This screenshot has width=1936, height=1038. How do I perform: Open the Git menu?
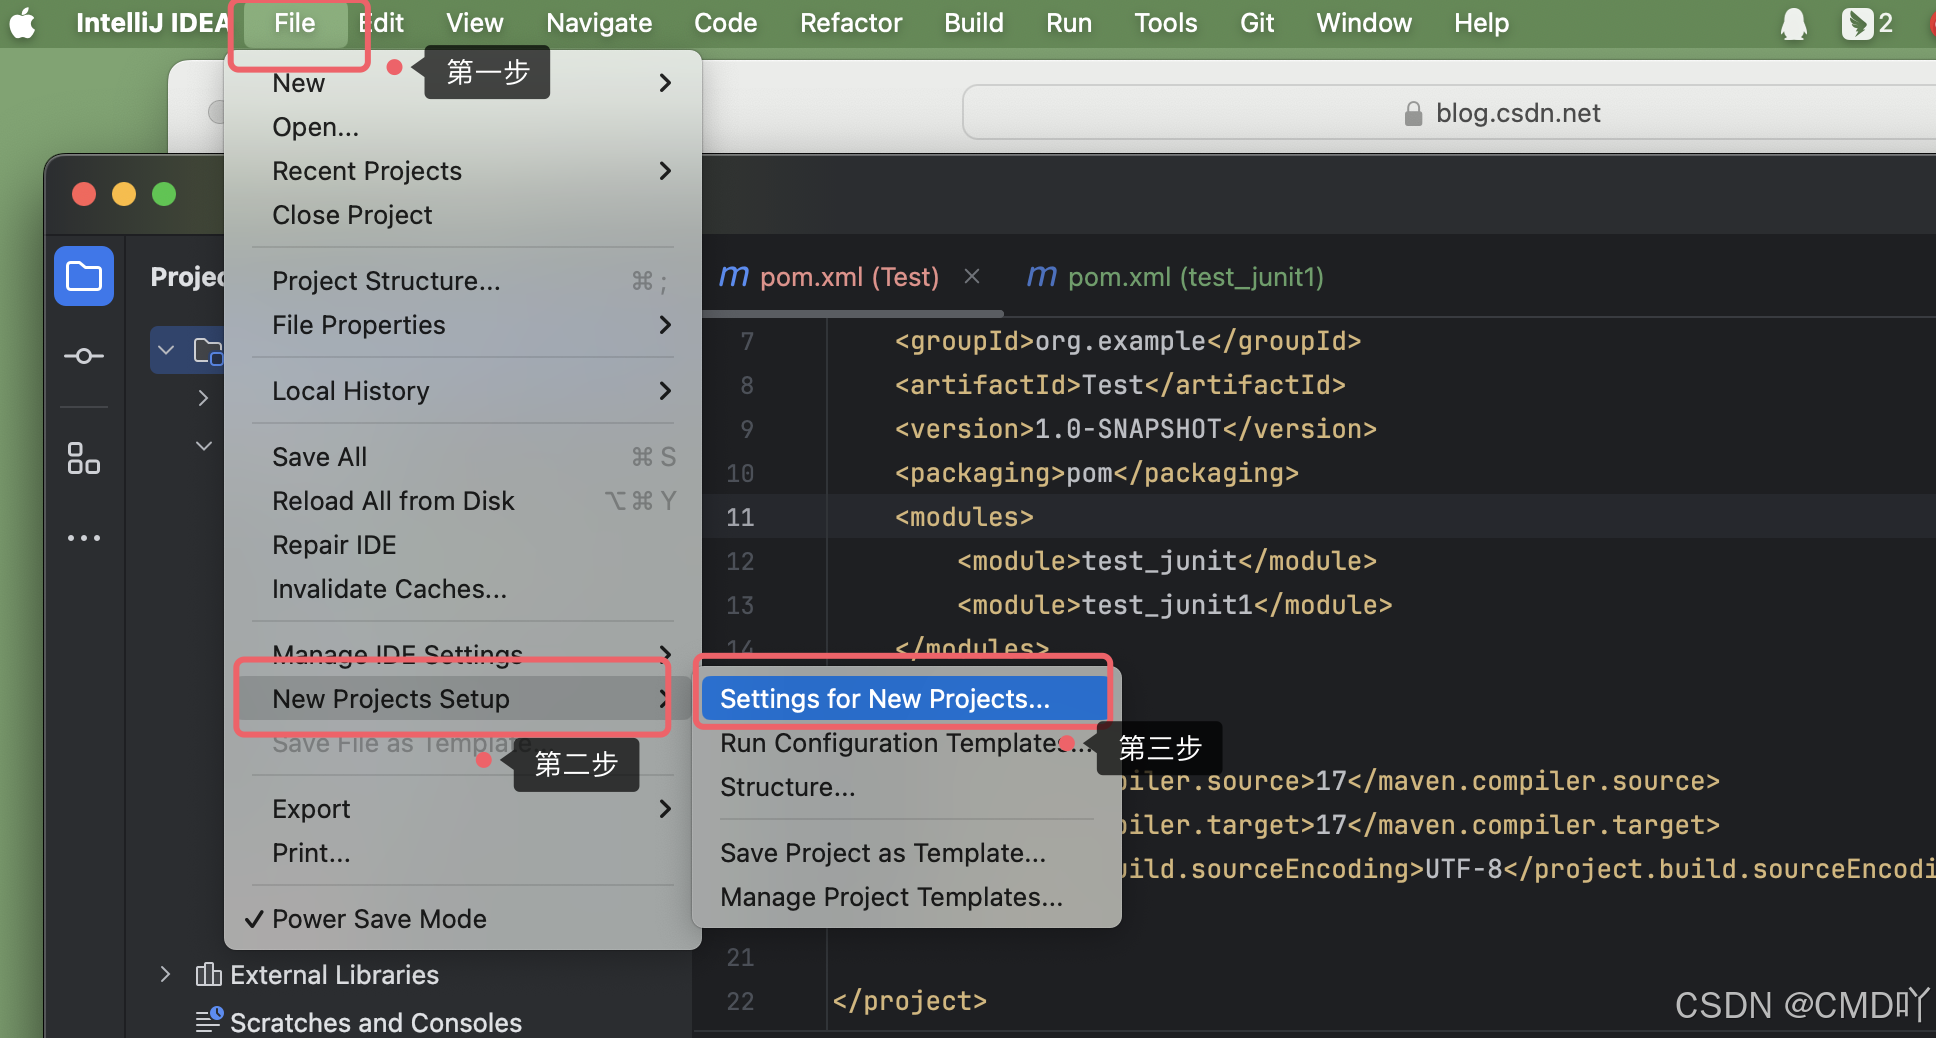(1257, 23)
